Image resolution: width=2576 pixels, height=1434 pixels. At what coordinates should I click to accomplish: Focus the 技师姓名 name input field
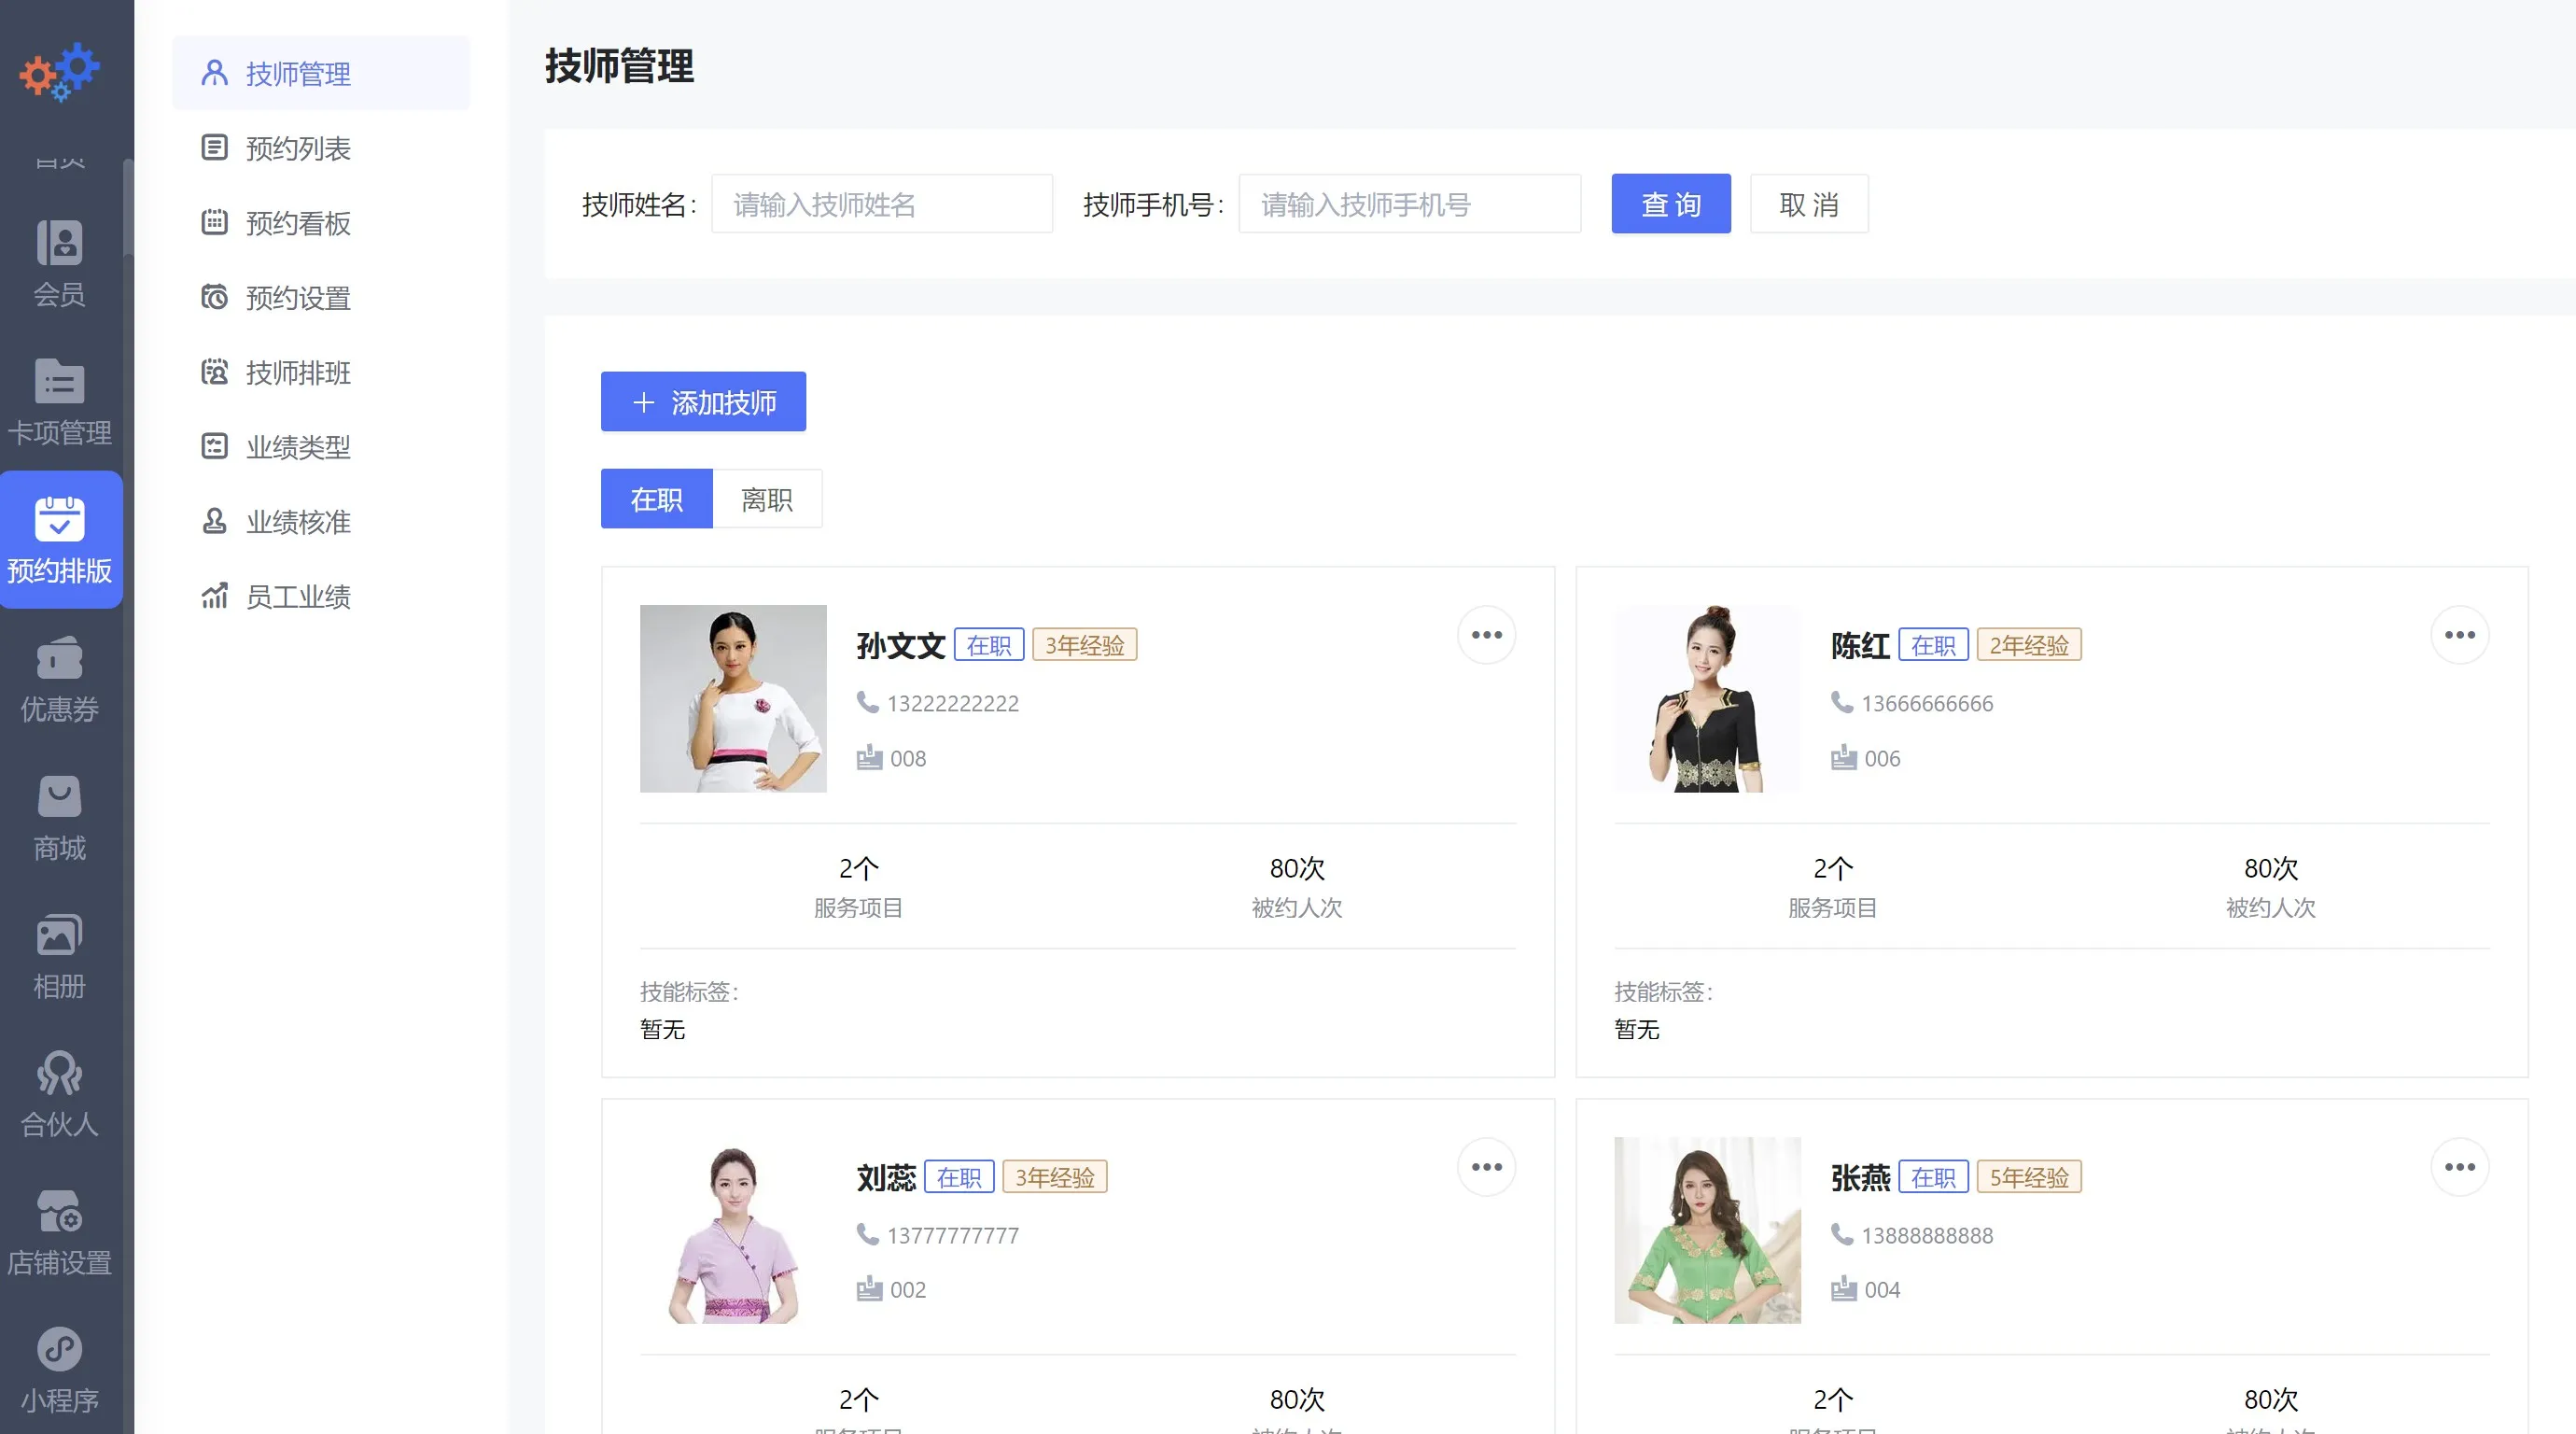point(882,204)
